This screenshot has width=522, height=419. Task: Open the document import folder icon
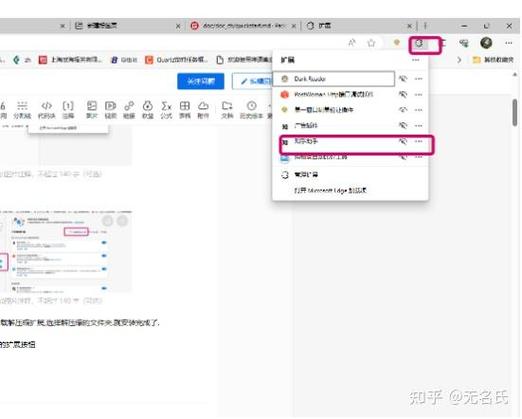click(227, 110)
